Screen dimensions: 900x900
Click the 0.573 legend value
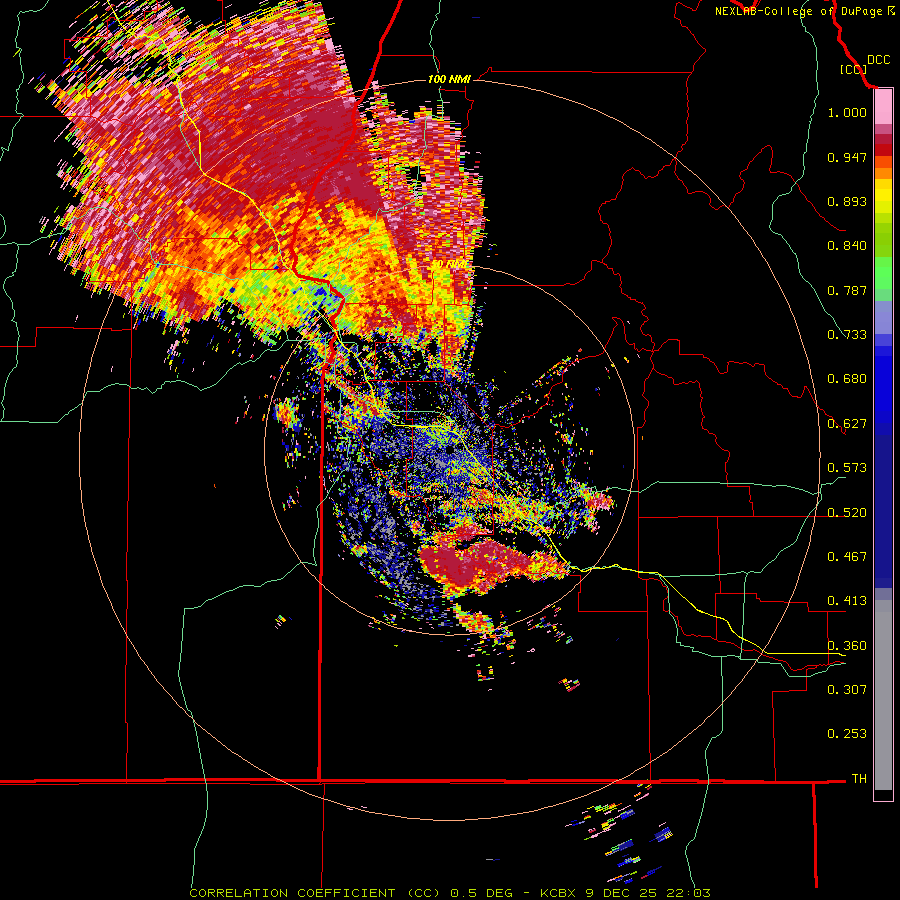pyautogui.click(x=847, y=468)
